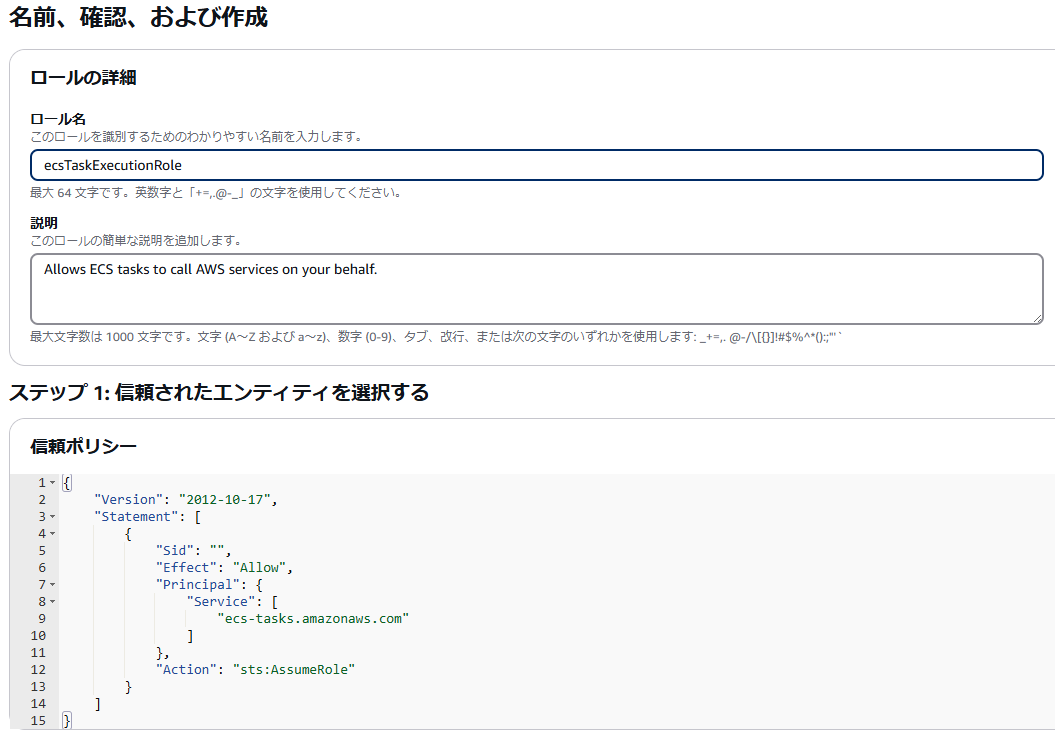Click the "Action" key on line 12
1055x735 pixels.
click(x=186, y=670)
